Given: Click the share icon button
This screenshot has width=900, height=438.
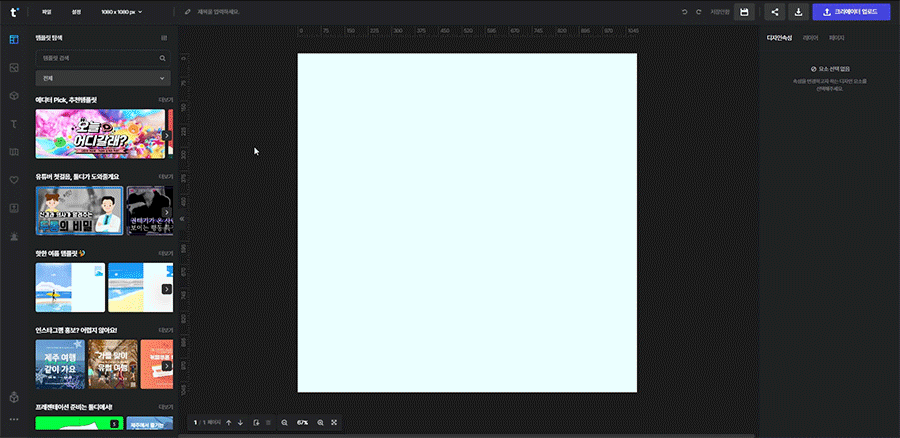Looking at the screenshot, I should click(774, 12).
